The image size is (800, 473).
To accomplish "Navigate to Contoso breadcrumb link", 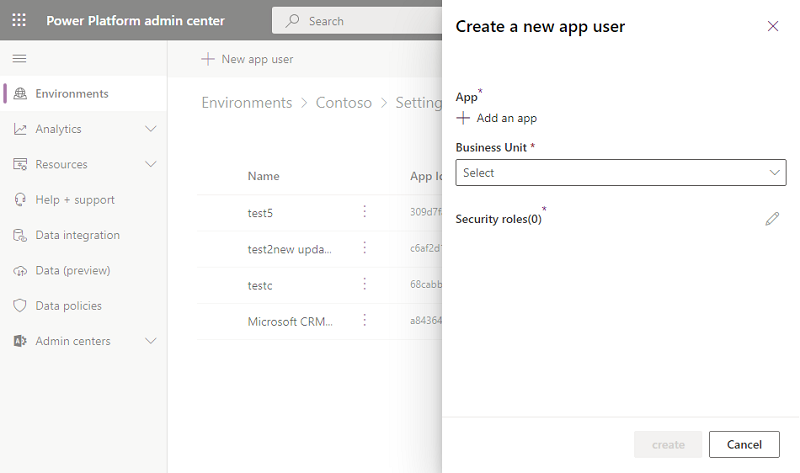I will pos(343,103).
